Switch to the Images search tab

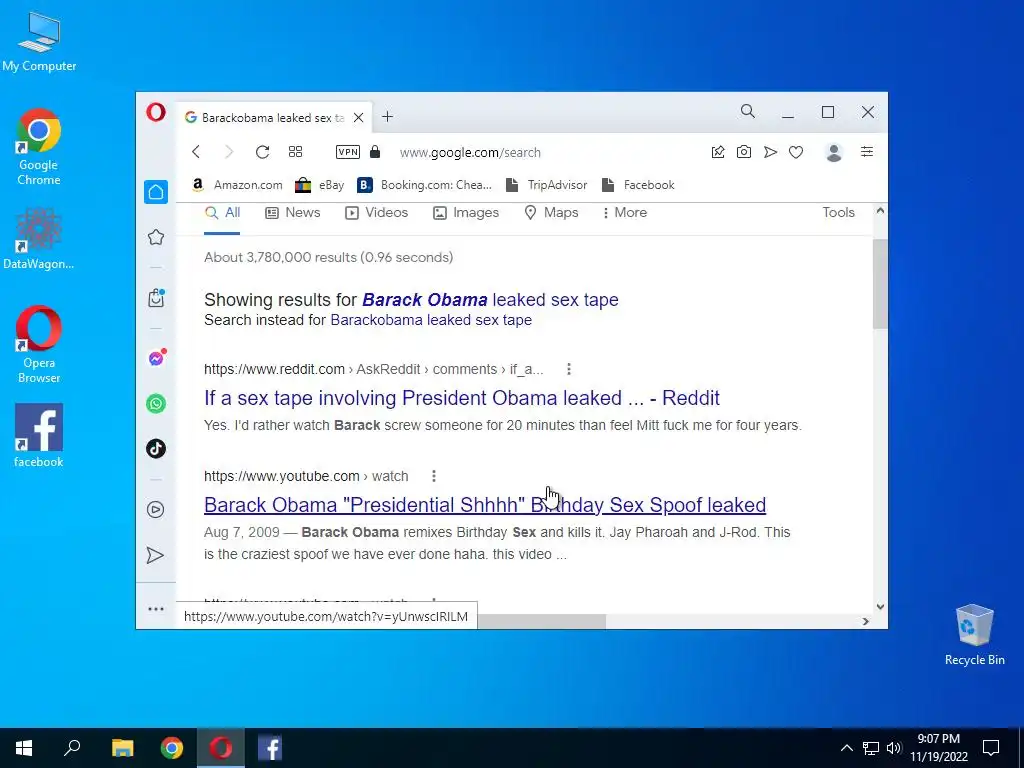pos(466,212)
